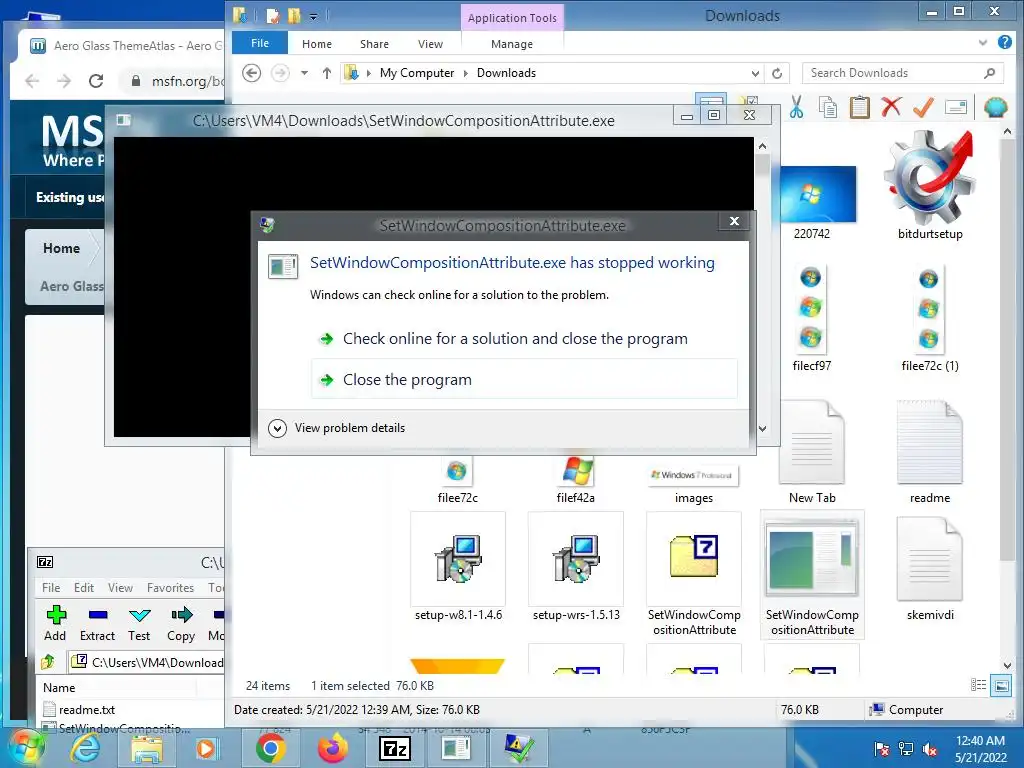Click the Paste clipboard icon in Explorer toolbar
Viewport: 1024px width, 768px height.
(x=859, y=107)
